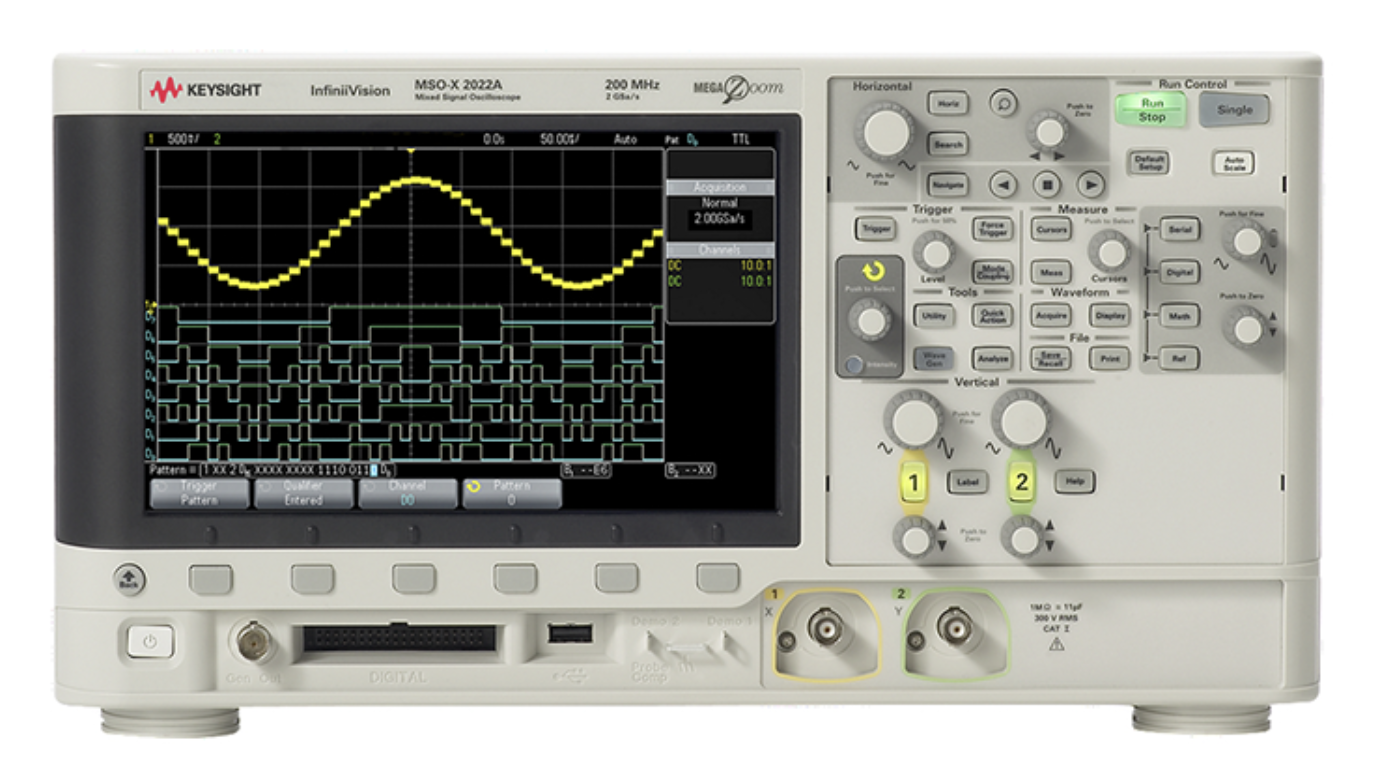The width and height of the screenshot is (1380, 778).
Task: Tap the Label key
Action: (967, 483)
